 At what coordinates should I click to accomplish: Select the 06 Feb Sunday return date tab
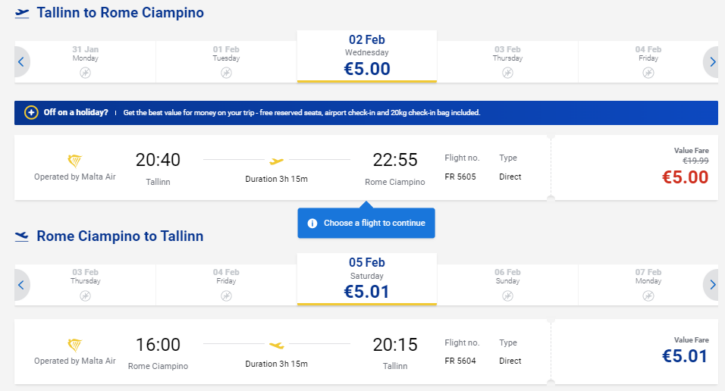(x=507, y=285)
